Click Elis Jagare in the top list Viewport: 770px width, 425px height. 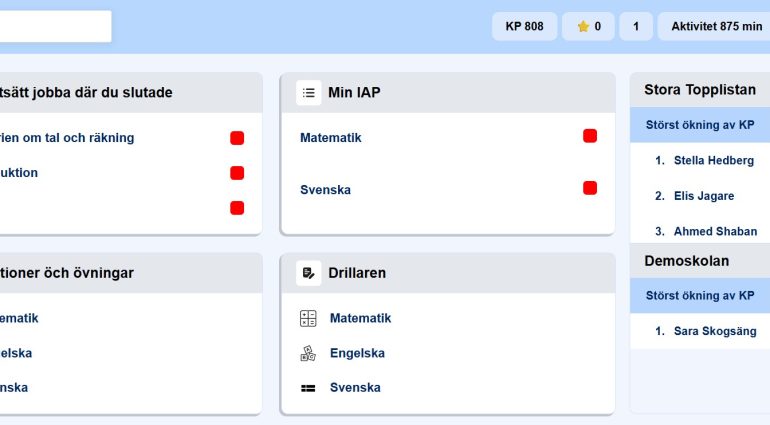[x=703, y=196]
